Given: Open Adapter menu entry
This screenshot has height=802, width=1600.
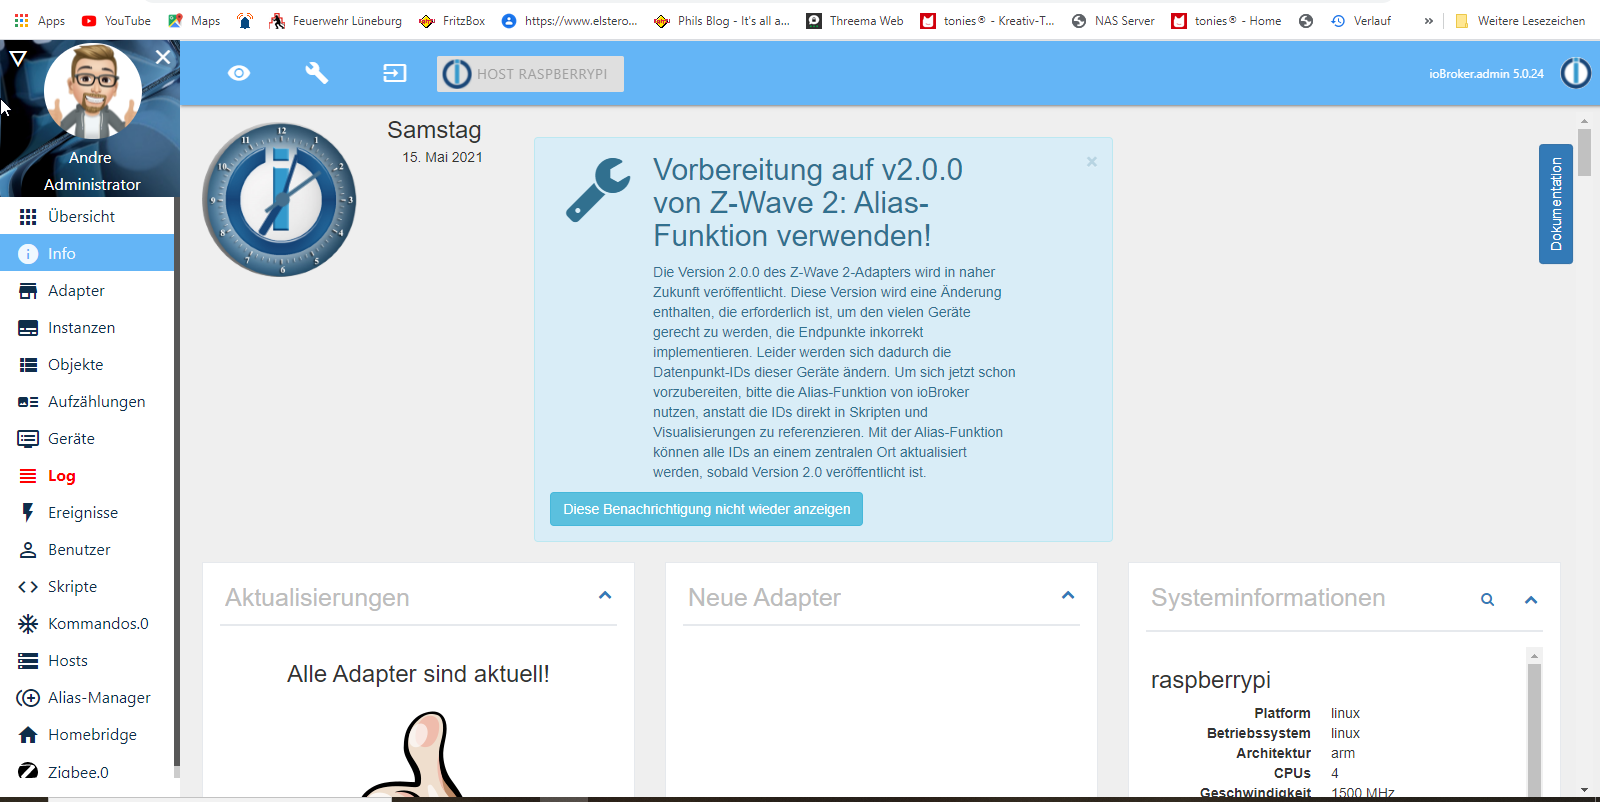Looking at the screenshot, I should tap(87, 290).
